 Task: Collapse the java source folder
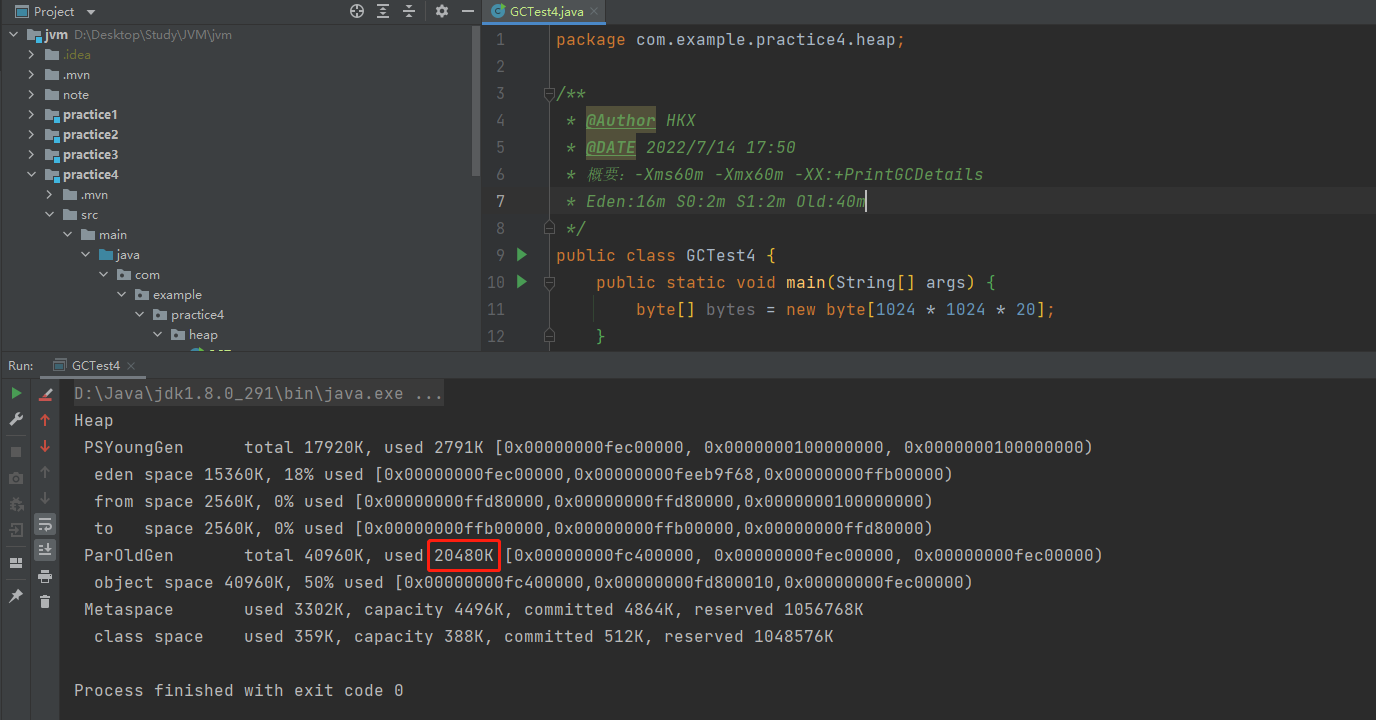point(86,255)
